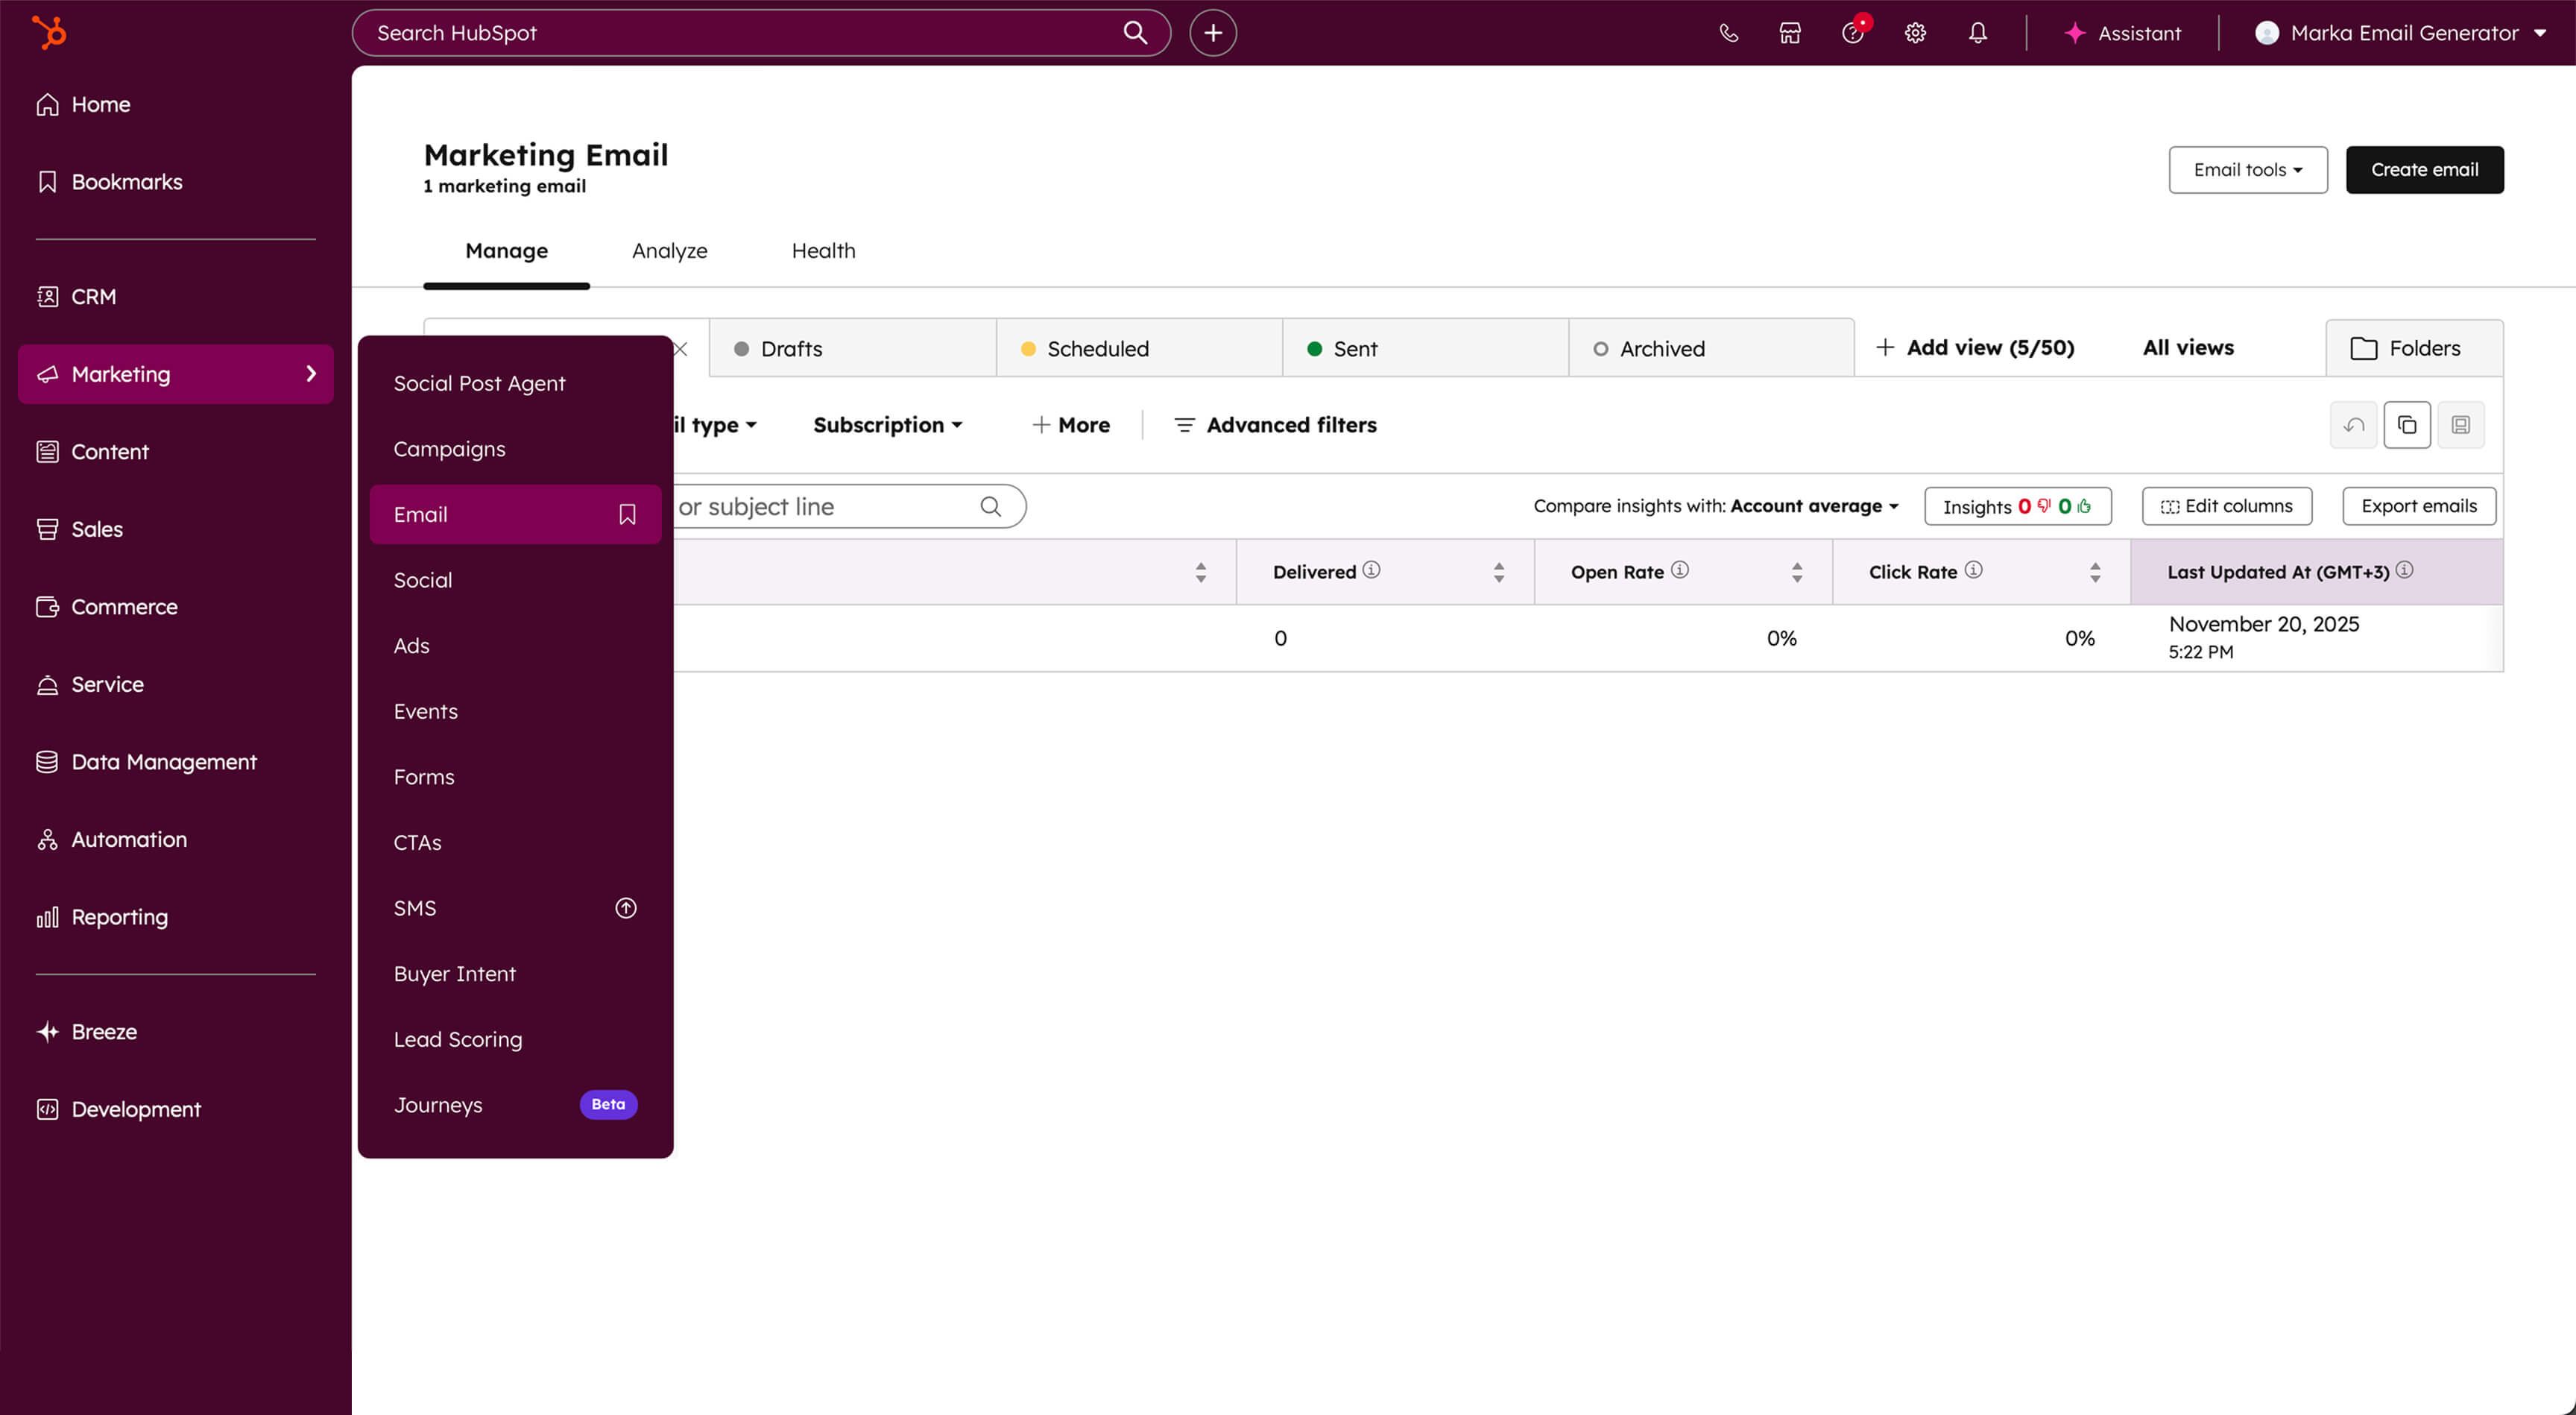Screen dimensions: 2576x1415
Task: Click the Assistant sparkle icon
Action: pos(2075,33)
